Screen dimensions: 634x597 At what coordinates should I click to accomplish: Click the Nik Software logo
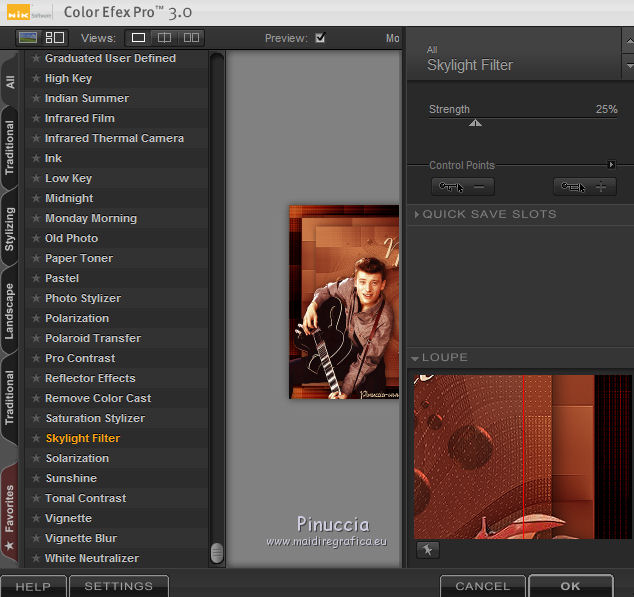pyautogui.click(x=29, y=12)
